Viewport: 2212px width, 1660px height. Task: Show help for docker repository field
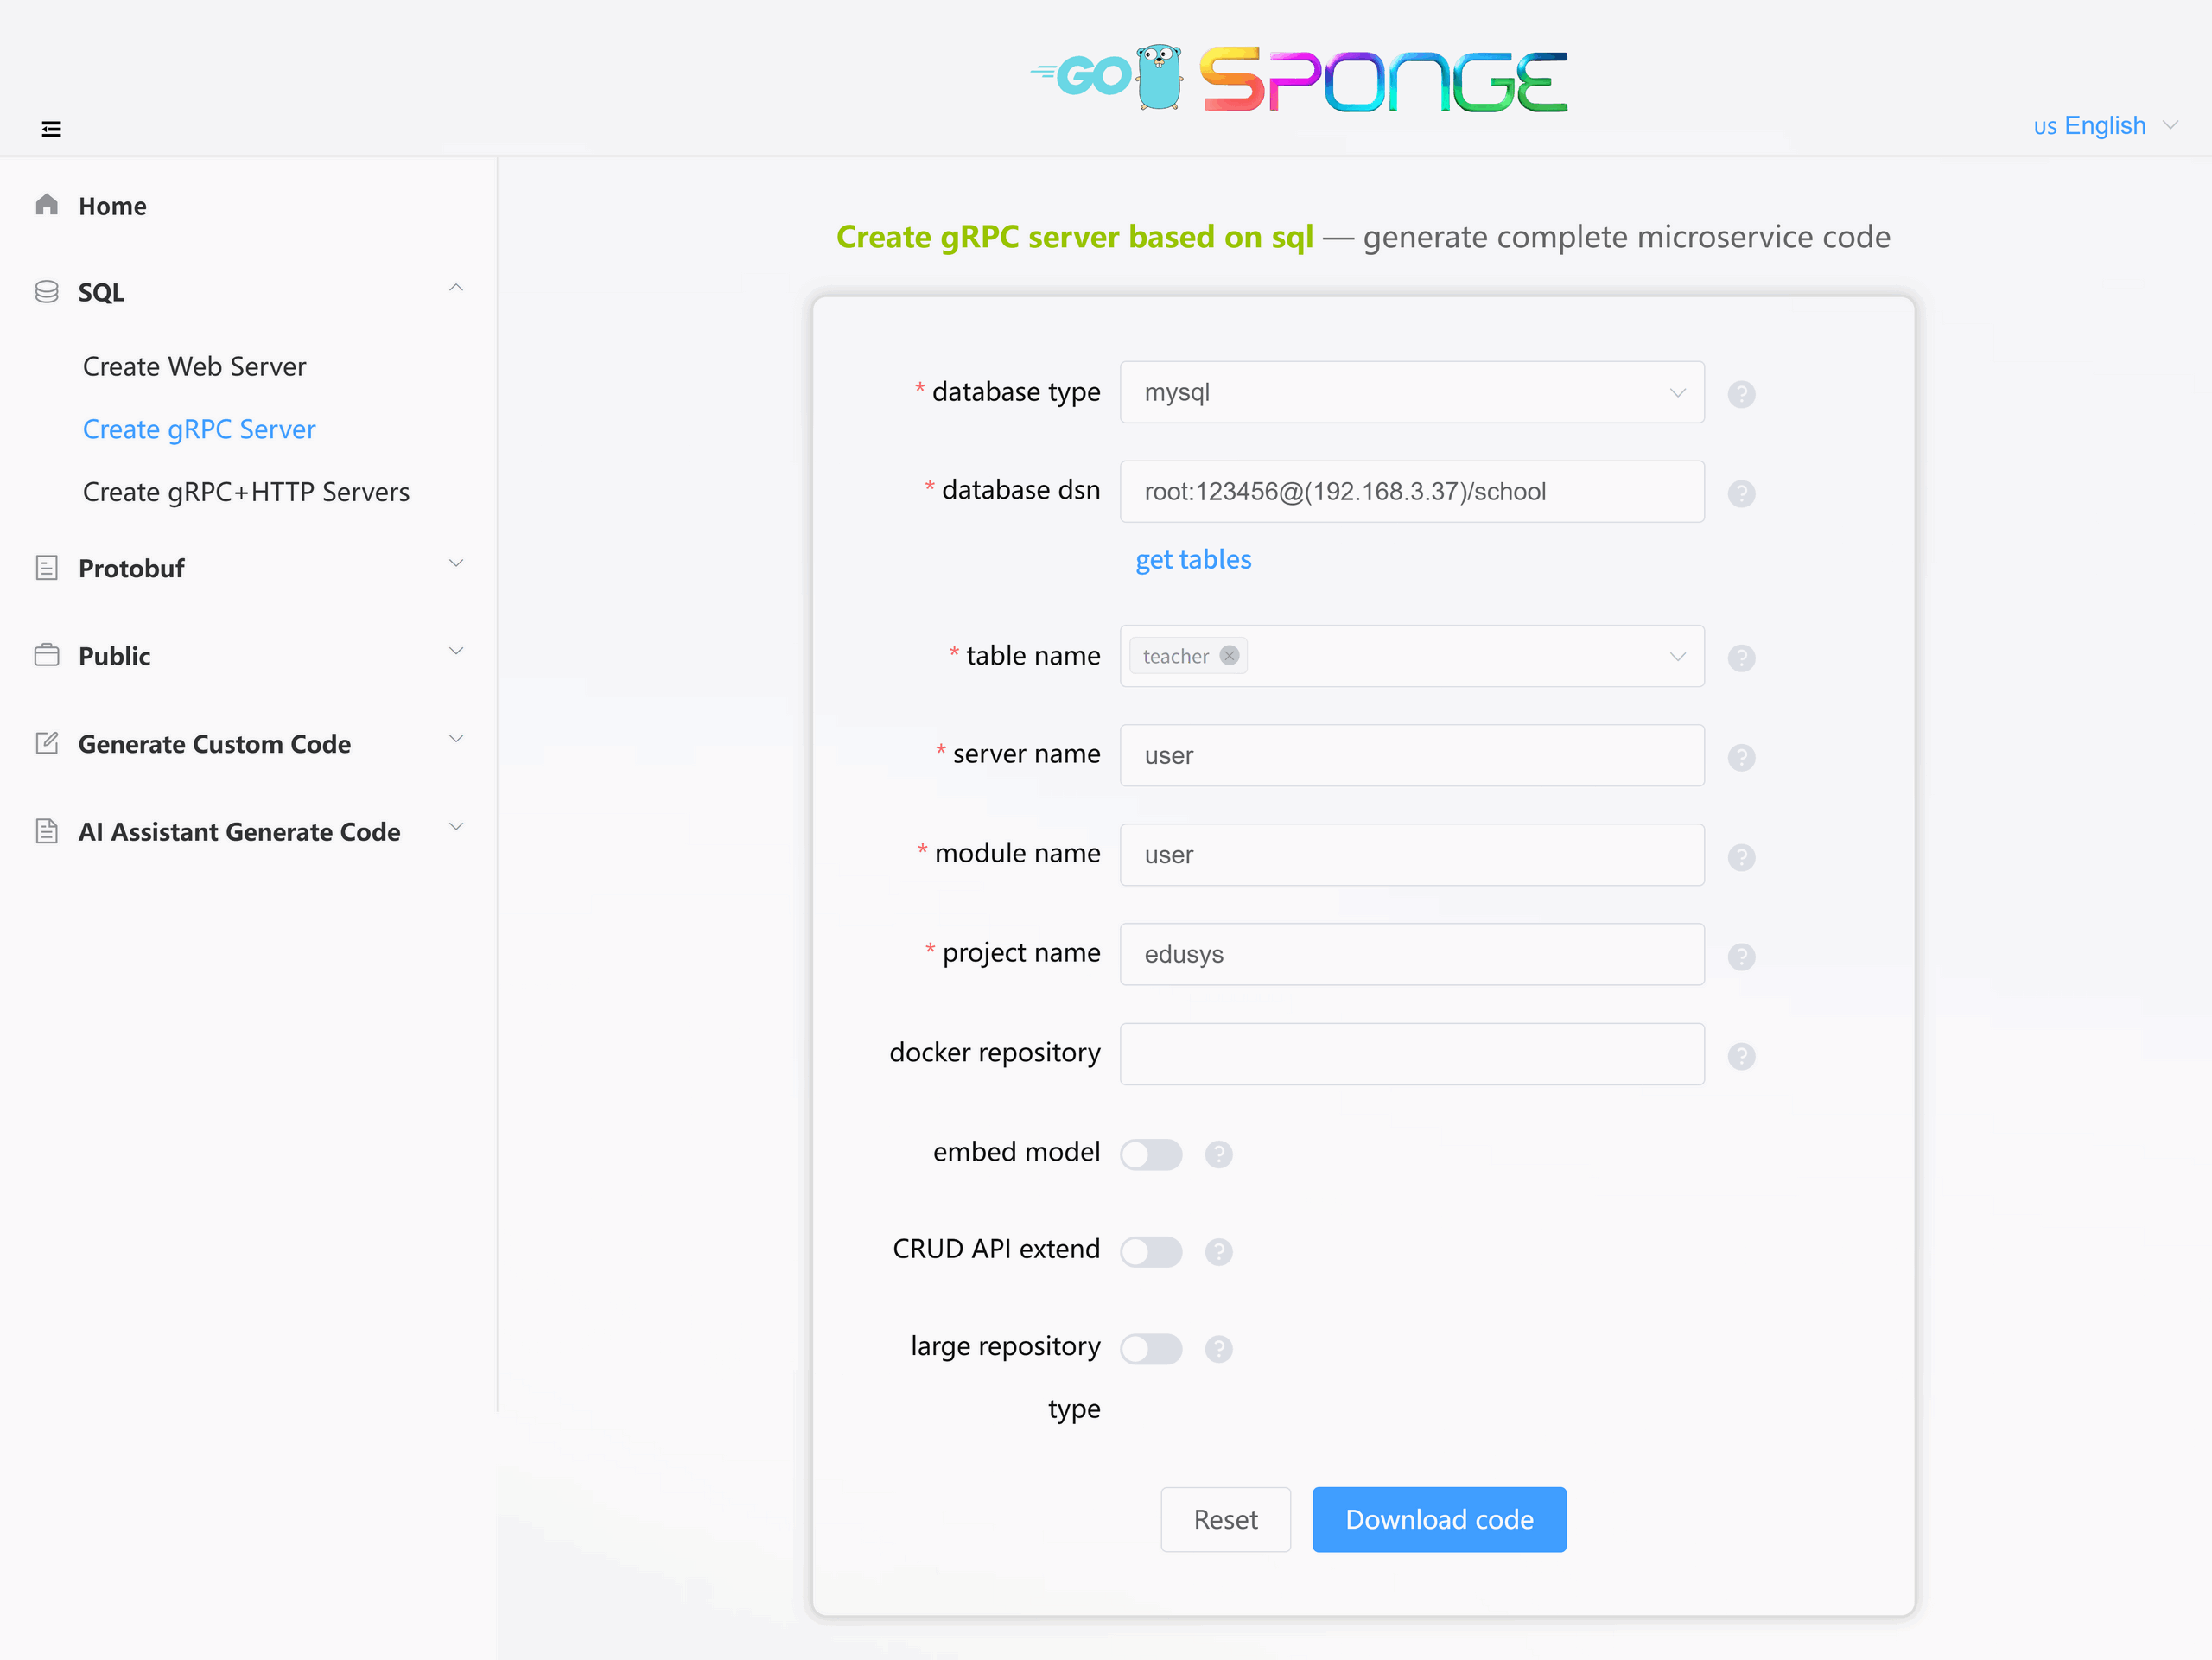(1741, 1056)
